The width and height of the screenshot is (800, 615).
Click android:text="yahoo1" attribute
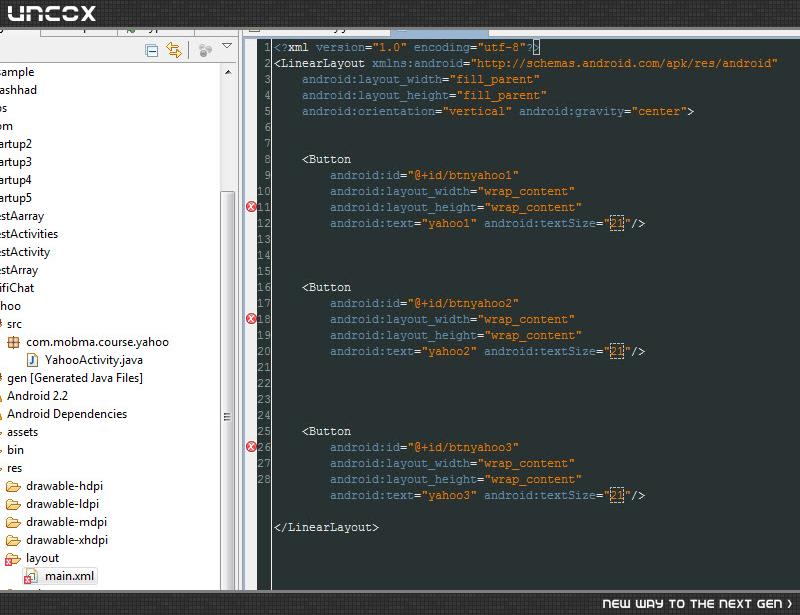tap(403, 223)
